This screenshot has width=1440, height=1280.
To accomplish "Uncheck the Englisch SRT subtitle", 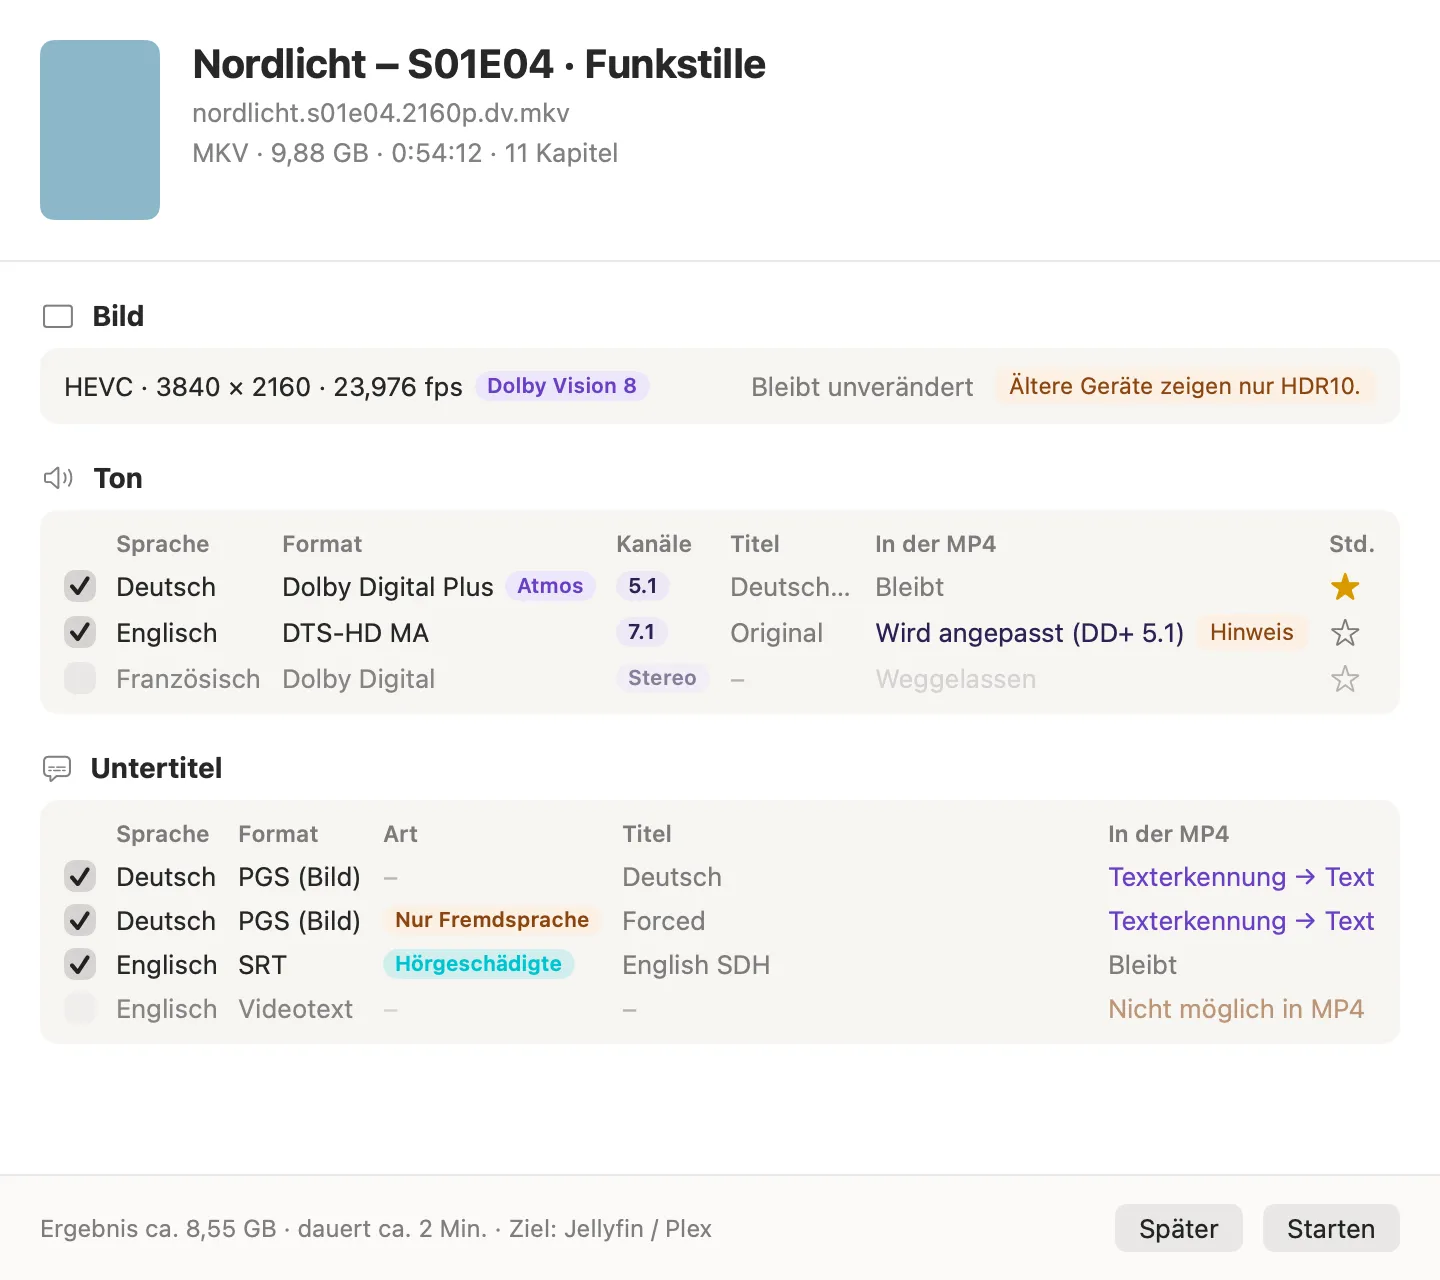I will (80, 964).
